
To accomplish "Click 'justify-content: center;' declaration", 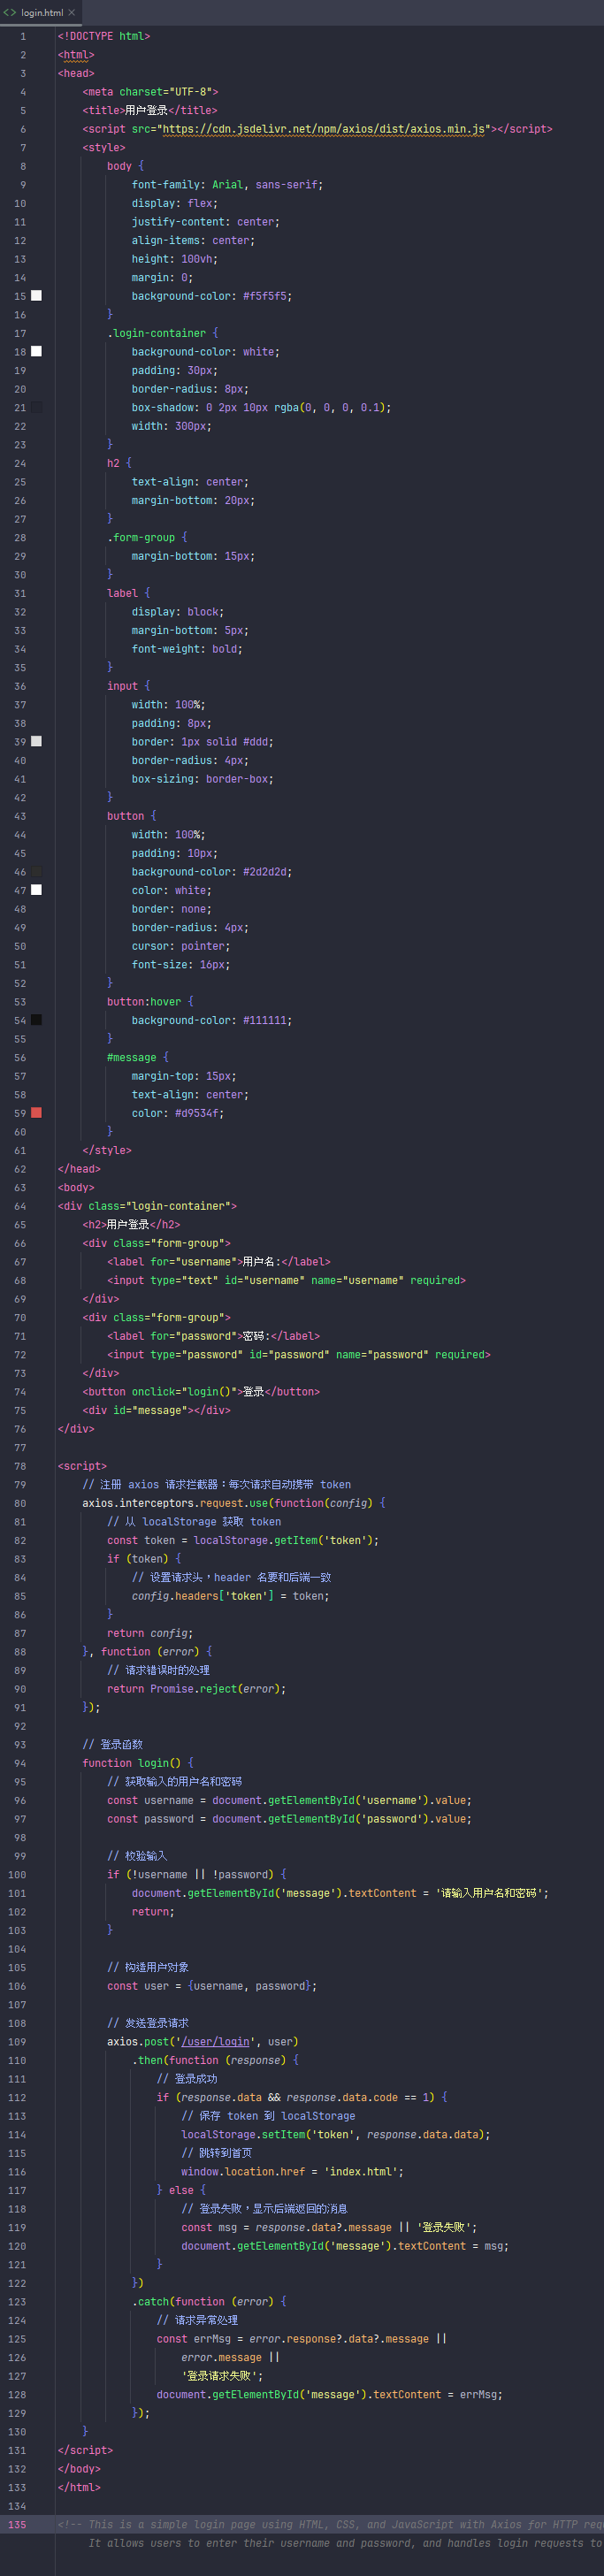I will coord(206,222).
